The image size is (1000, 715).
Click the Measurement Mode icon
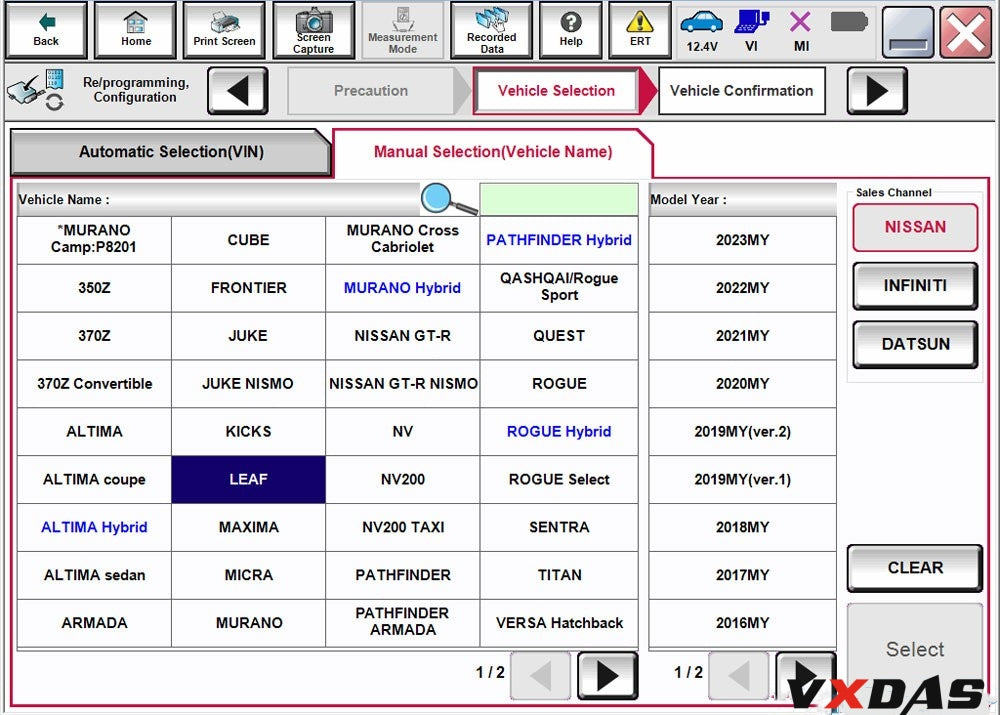click(402, 30)
